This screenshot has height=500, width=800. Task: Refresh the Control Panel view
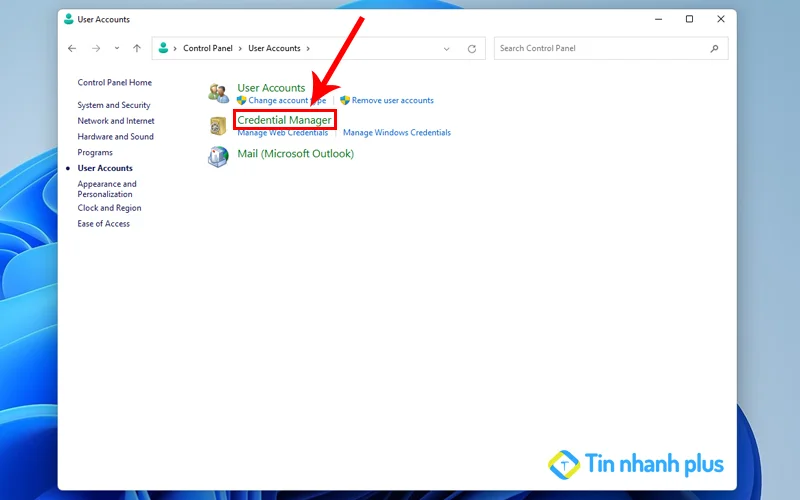(472, 49)
